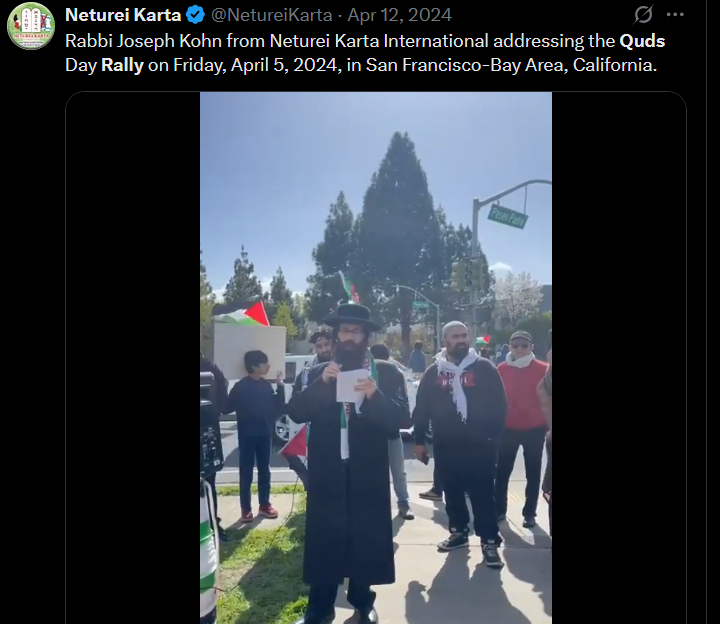Click the Paseo Padre street sign in video
The width and height of the screenshot is (720, 624).
507,216
